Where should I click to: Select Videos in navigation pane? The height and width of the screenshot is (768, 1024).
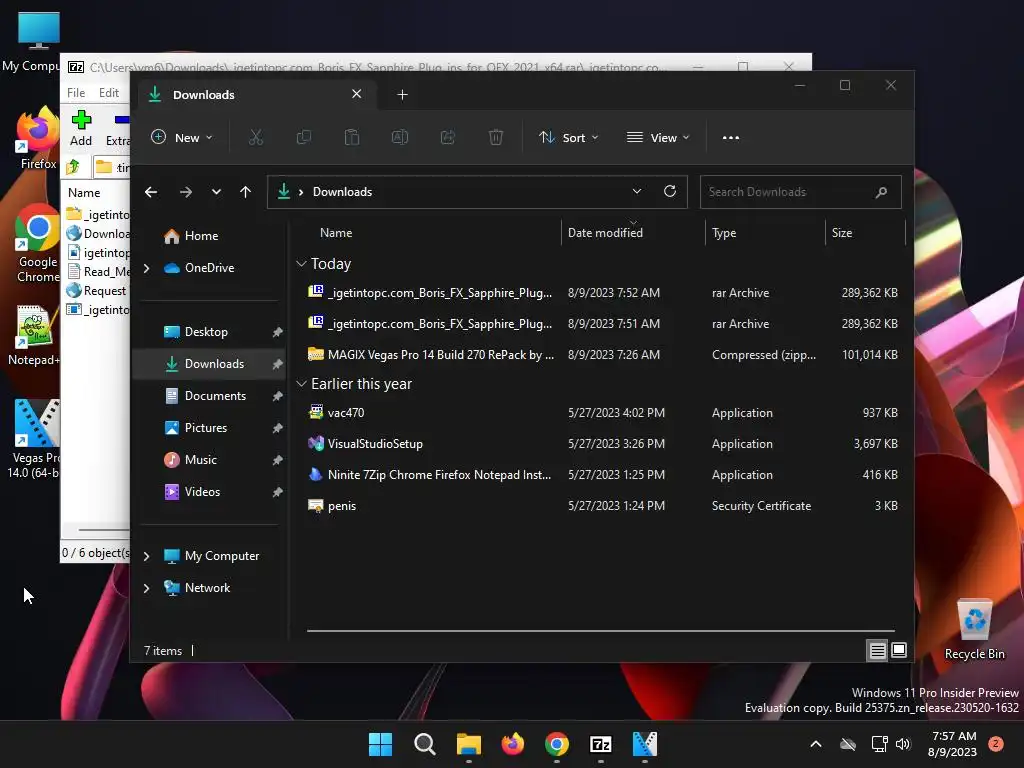[210, 492]
